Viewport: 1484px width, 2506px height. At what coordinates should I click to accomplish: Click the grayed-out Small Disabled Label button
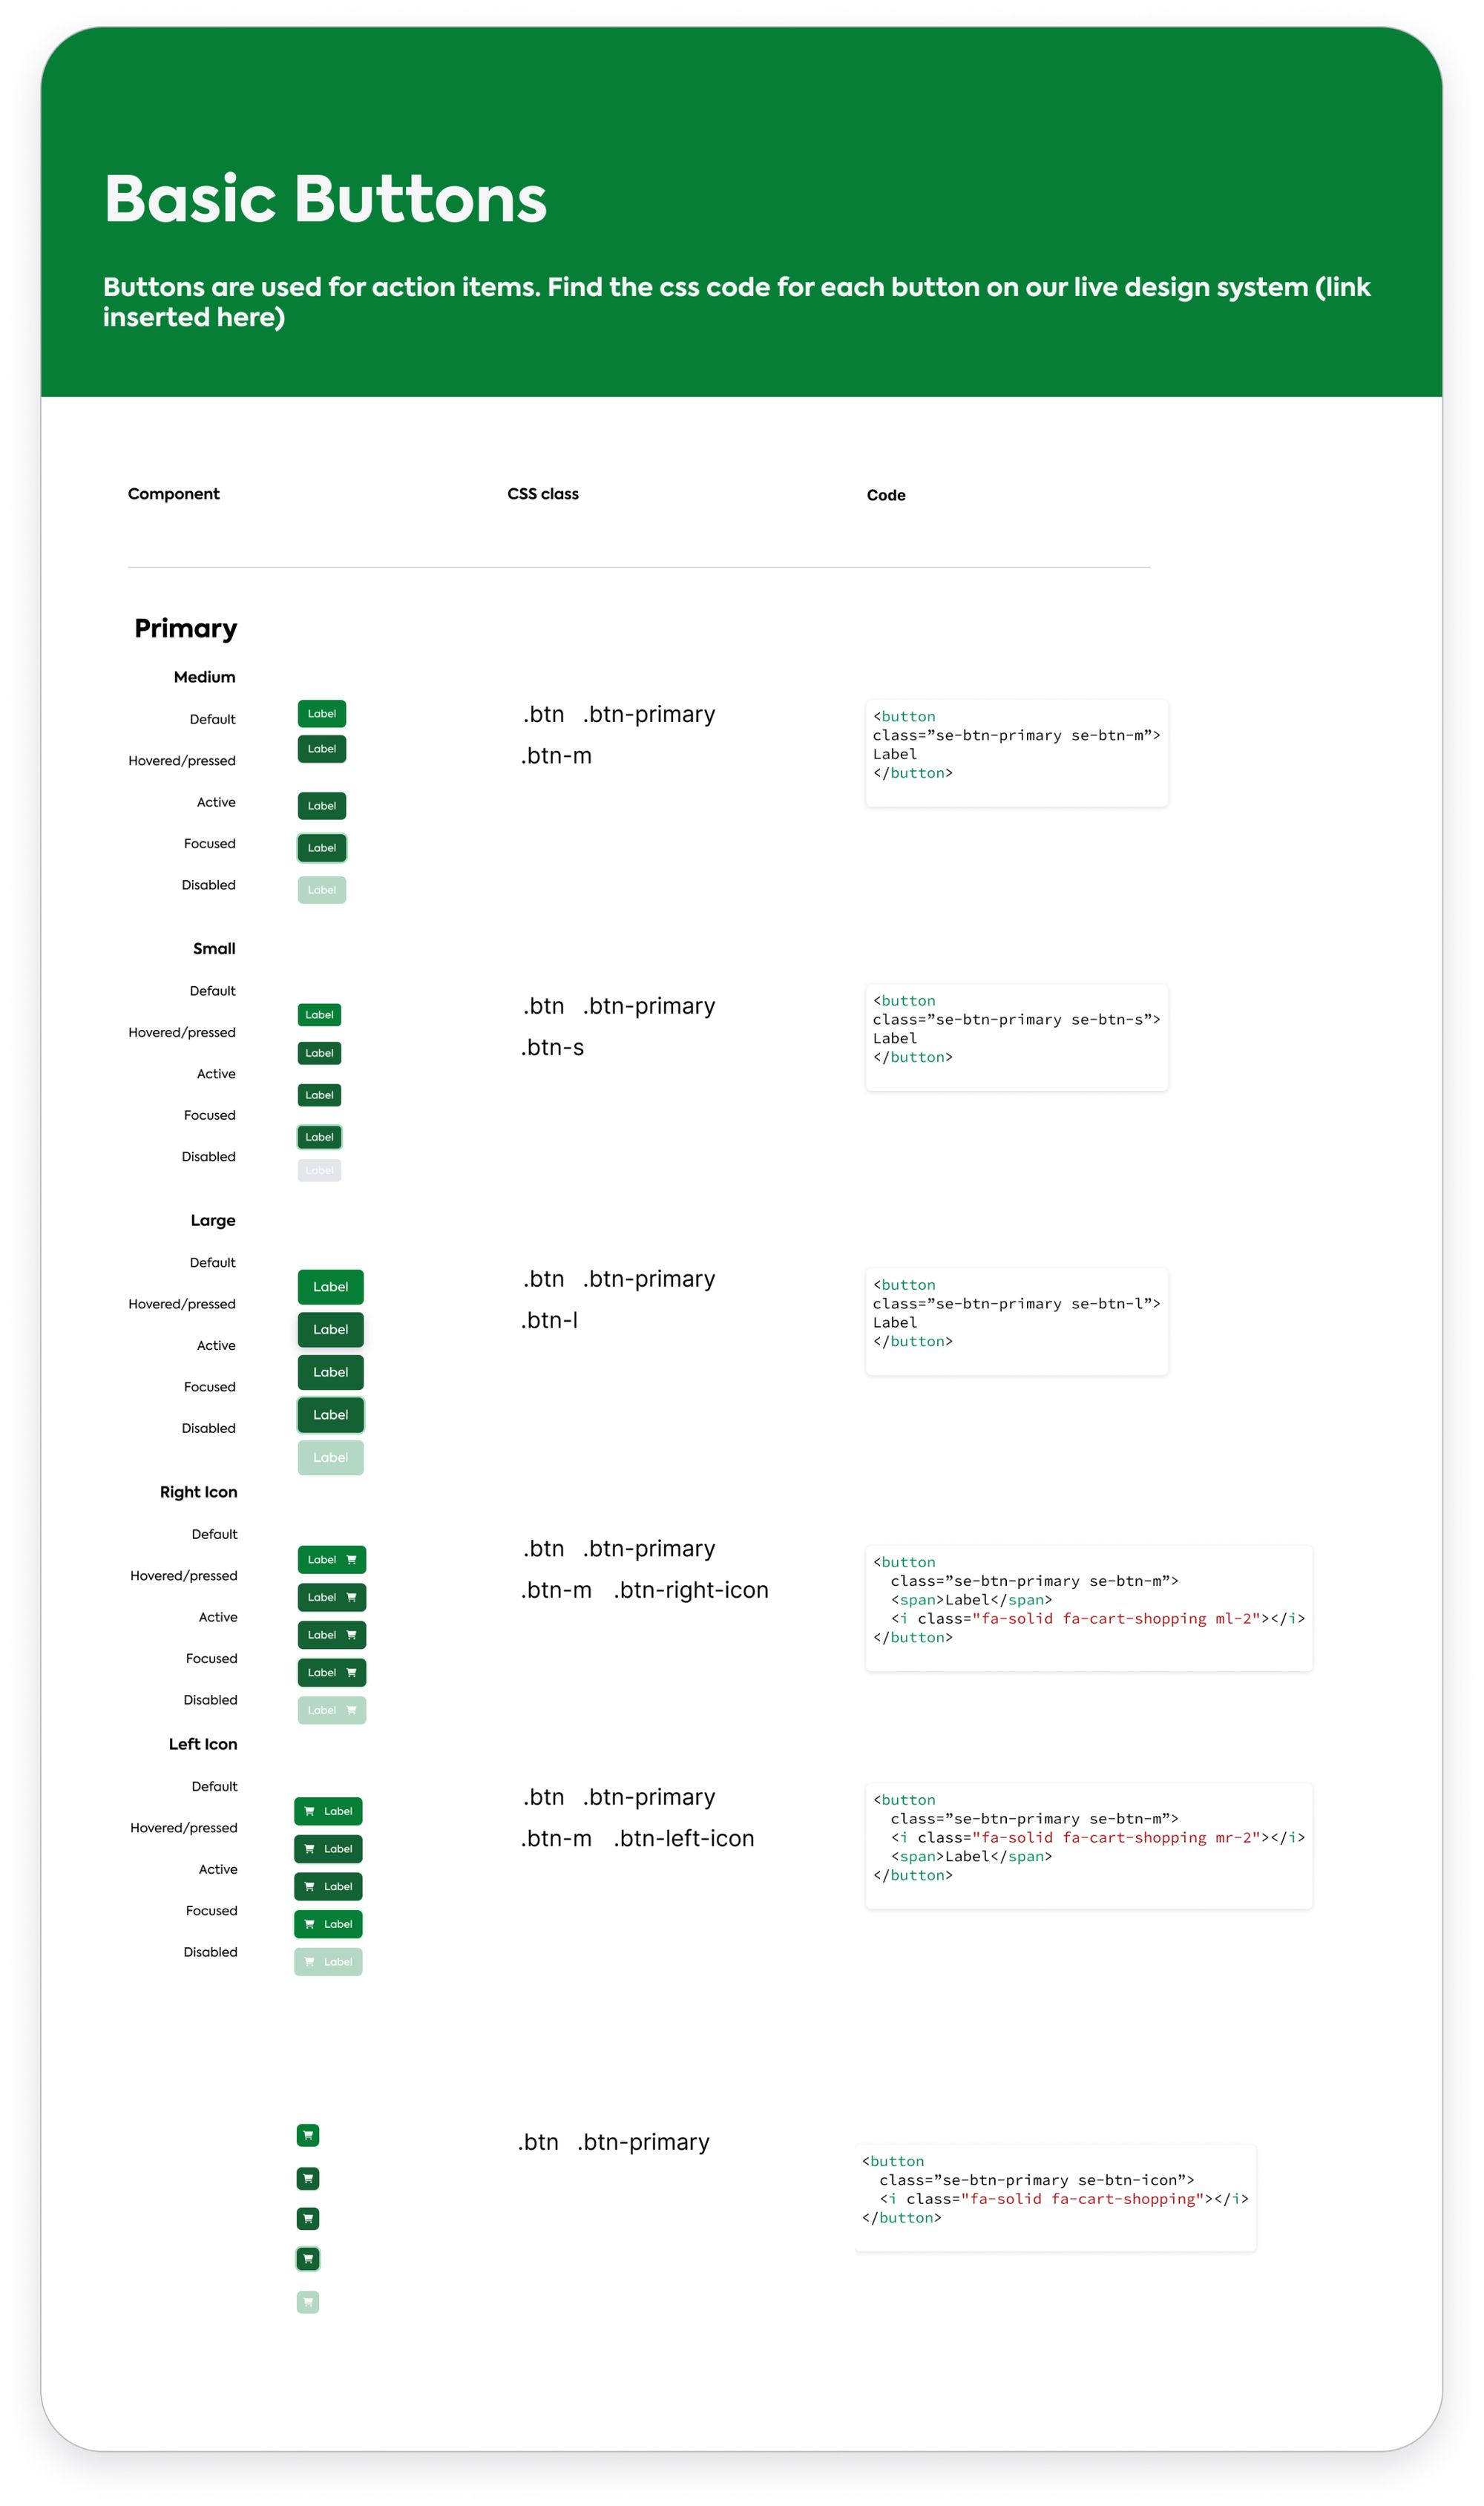tap(320, 1170)
